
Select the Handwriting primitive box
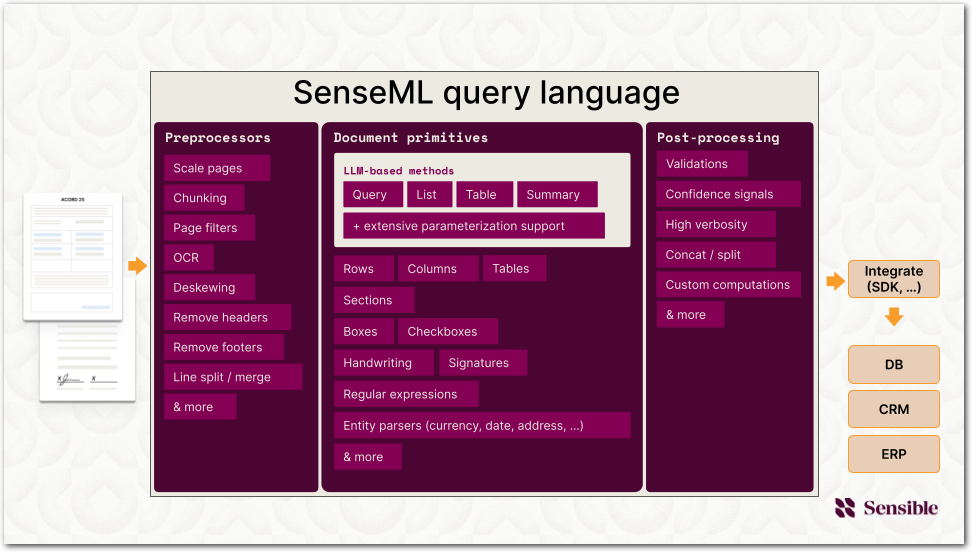[x=384, y=363]
